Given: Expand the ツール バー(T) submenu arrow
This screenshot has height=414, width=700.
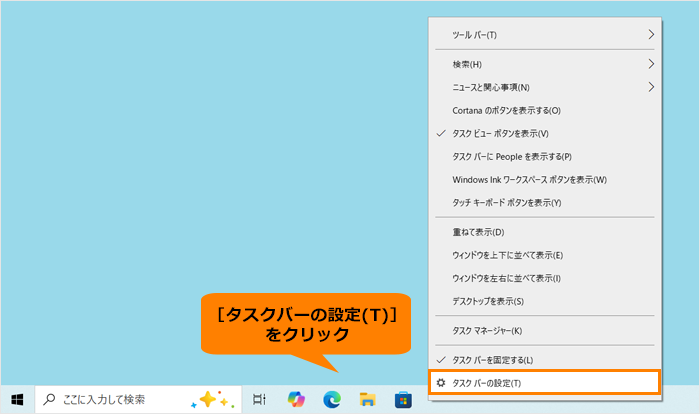Looking at the screenshot, I should tap(651, 34).
